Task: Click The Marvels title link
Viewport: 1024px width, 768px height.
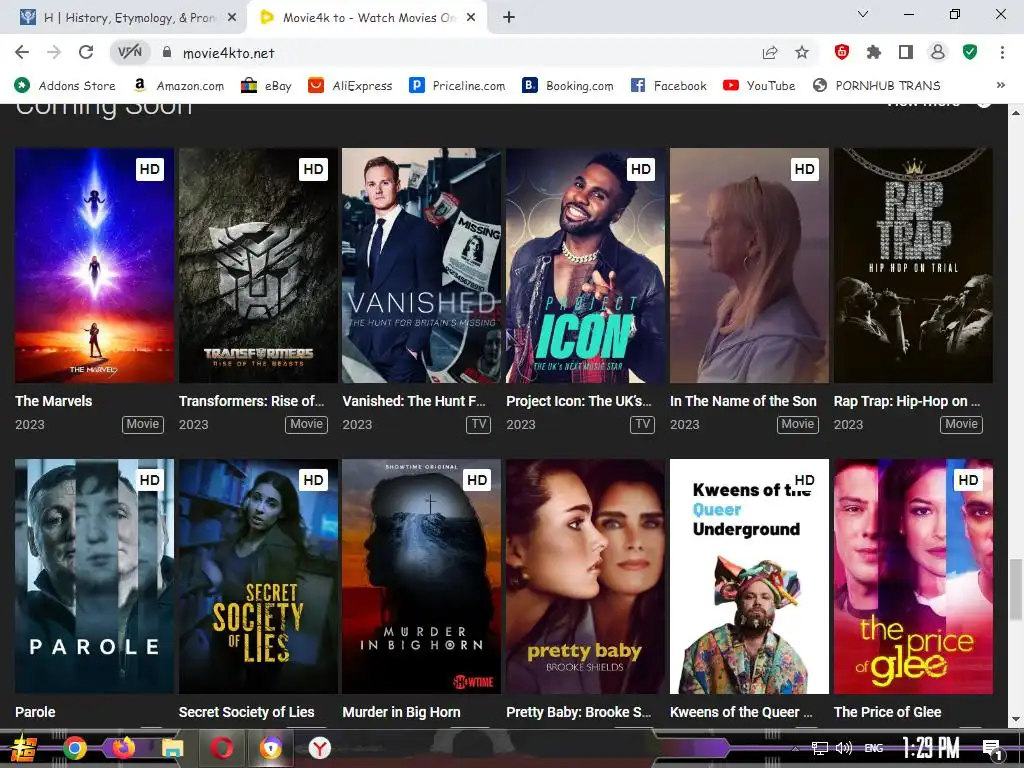Action: click(54, 401)
